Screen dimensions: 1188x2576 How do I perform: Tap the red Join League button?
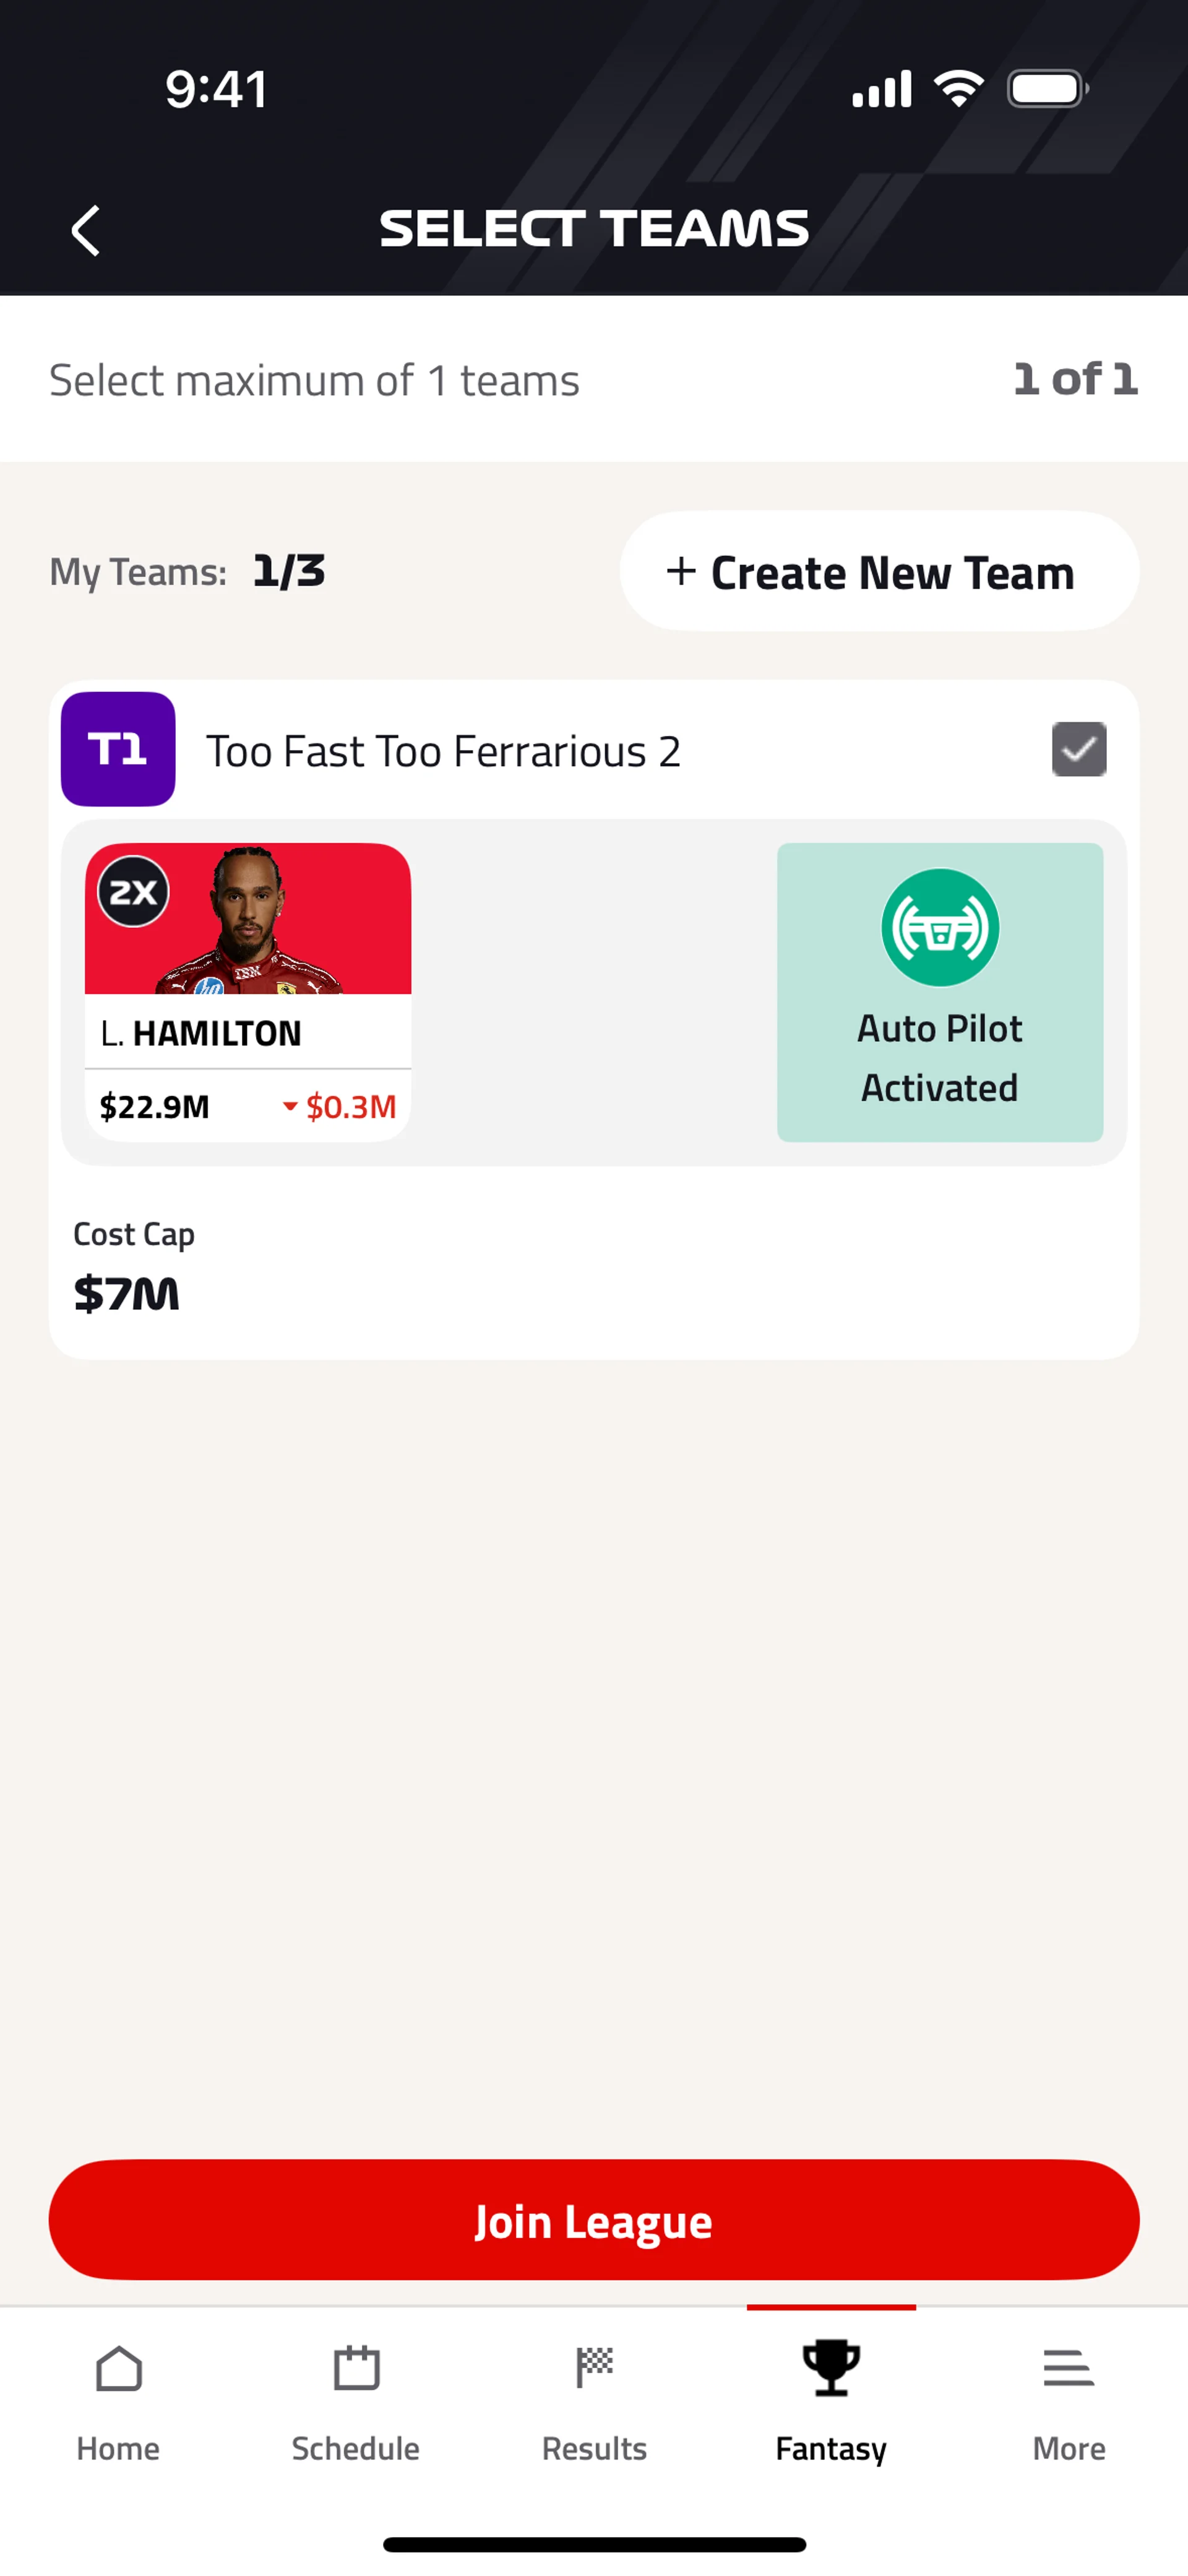pos(594,2220)
